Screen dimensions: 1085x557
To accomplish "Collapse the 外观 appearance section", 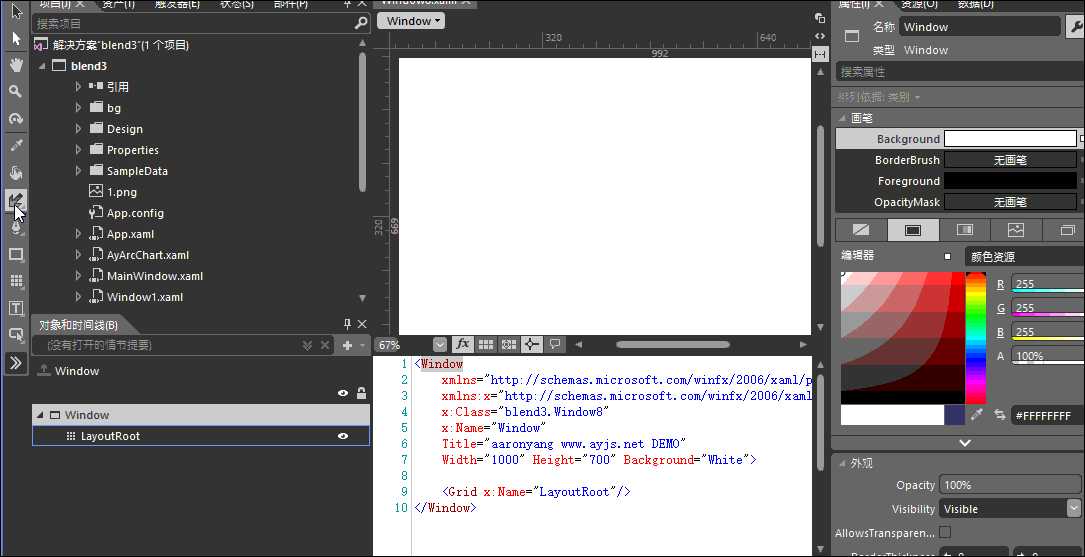I will [842, 464].
